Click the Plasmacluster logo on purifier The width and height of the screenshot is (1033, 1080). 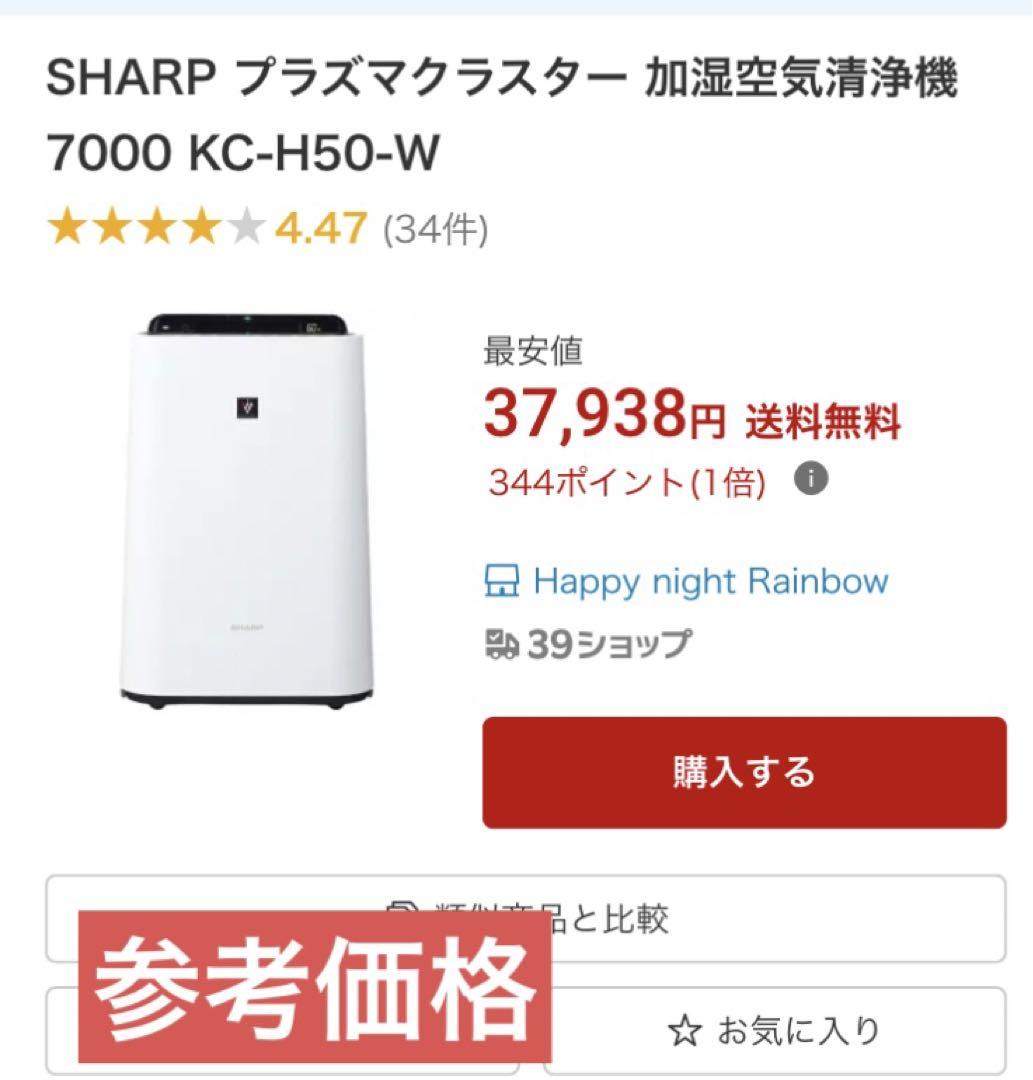pyautogui.click(x=247, y=408)
